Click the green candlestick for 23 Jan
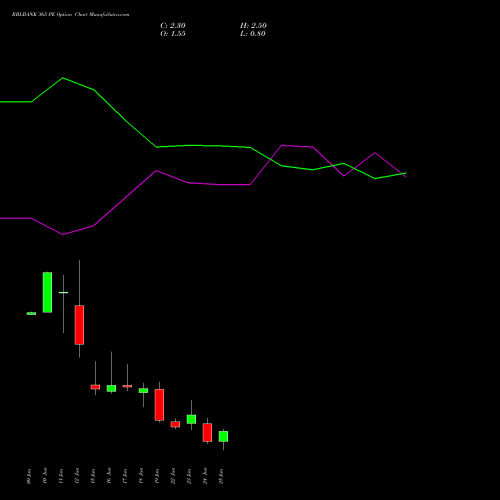This screenshot has width=500, height=500. tap(191, 419)
